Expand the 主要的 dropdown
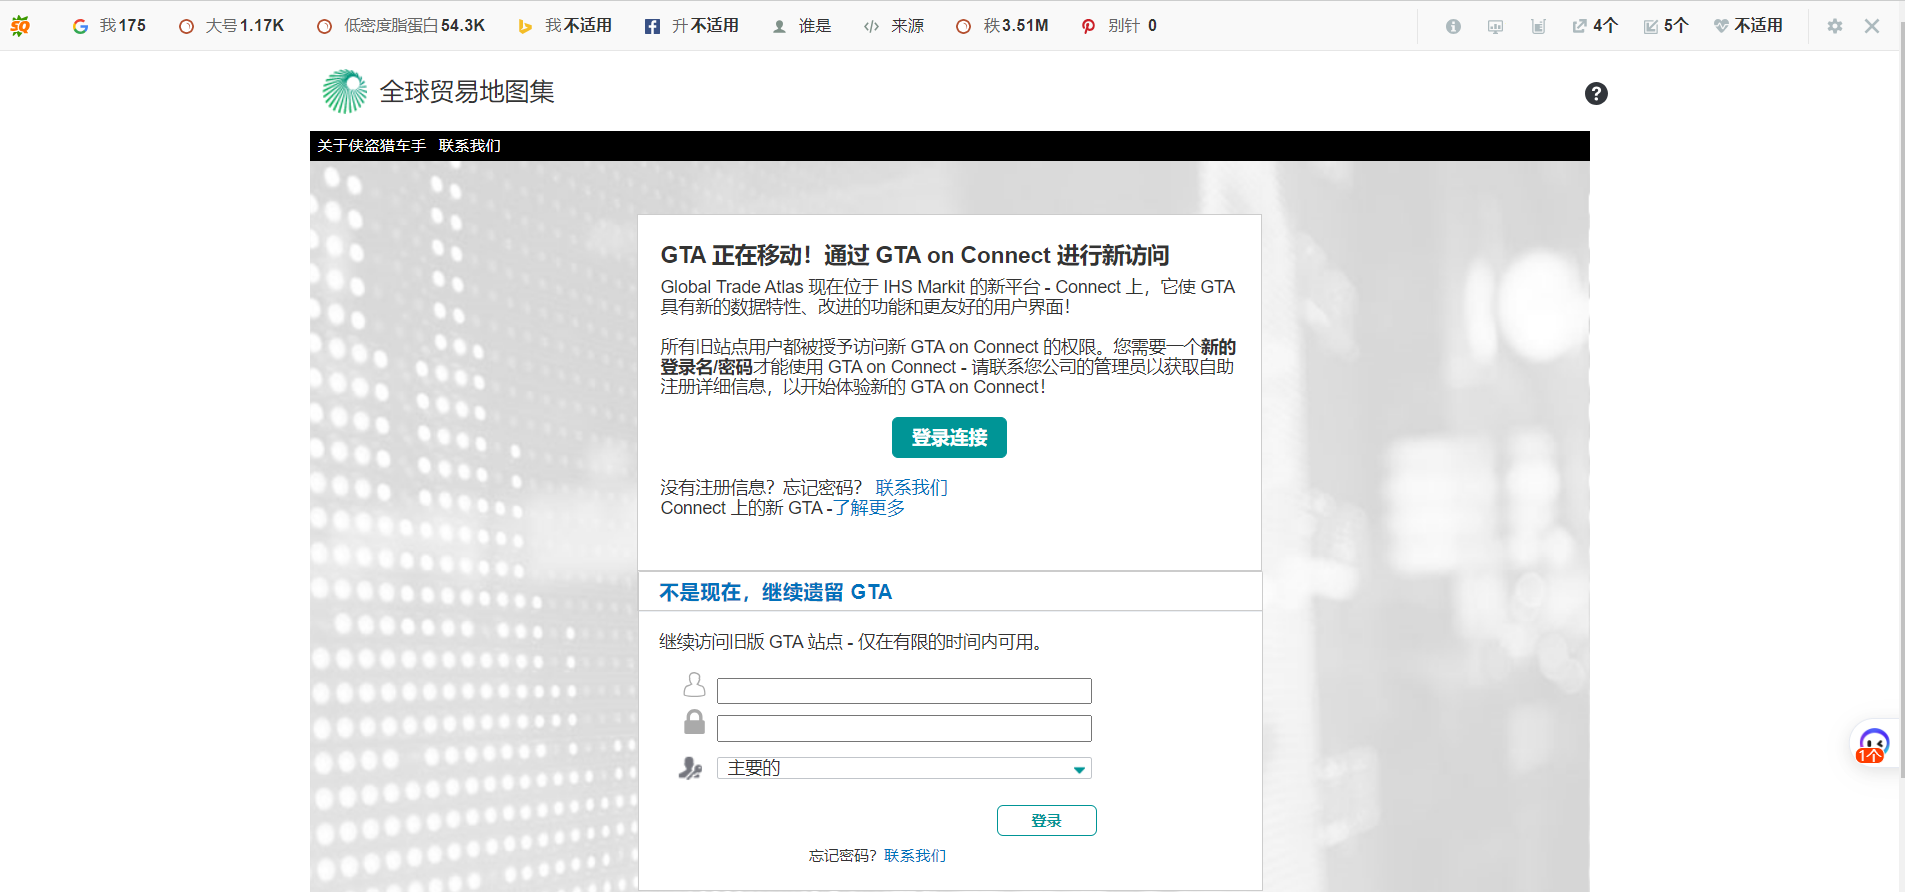The height and width of the screenshot is (892, 1905). (904, 768)
